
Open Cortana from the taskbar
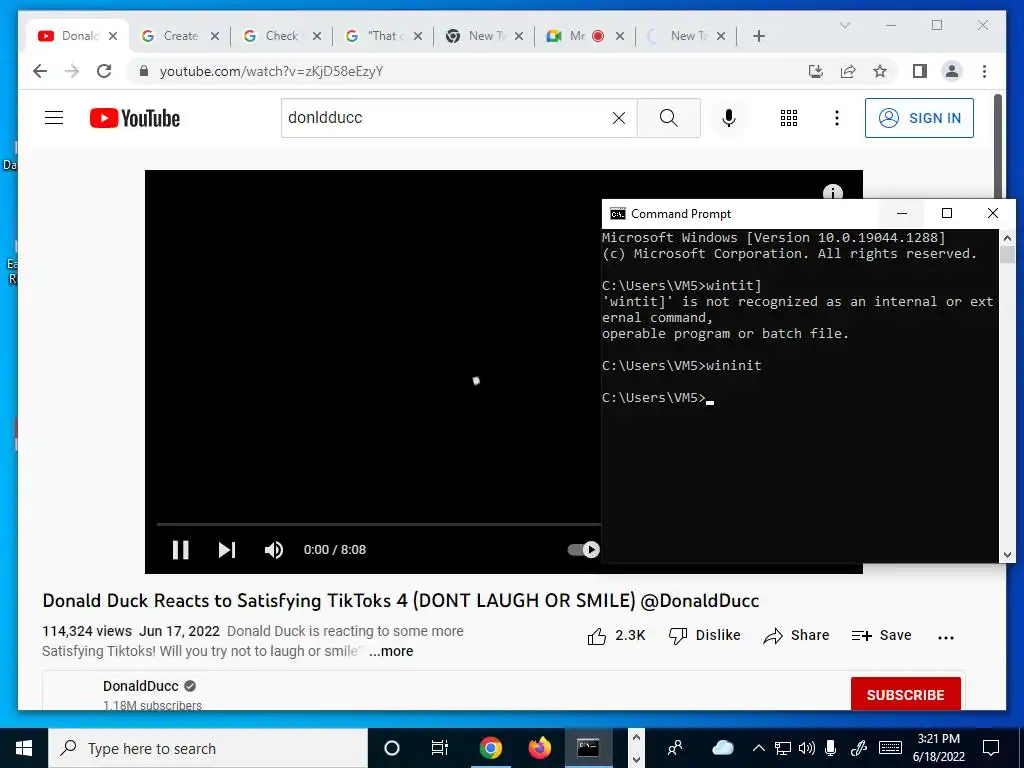point(391,748)
